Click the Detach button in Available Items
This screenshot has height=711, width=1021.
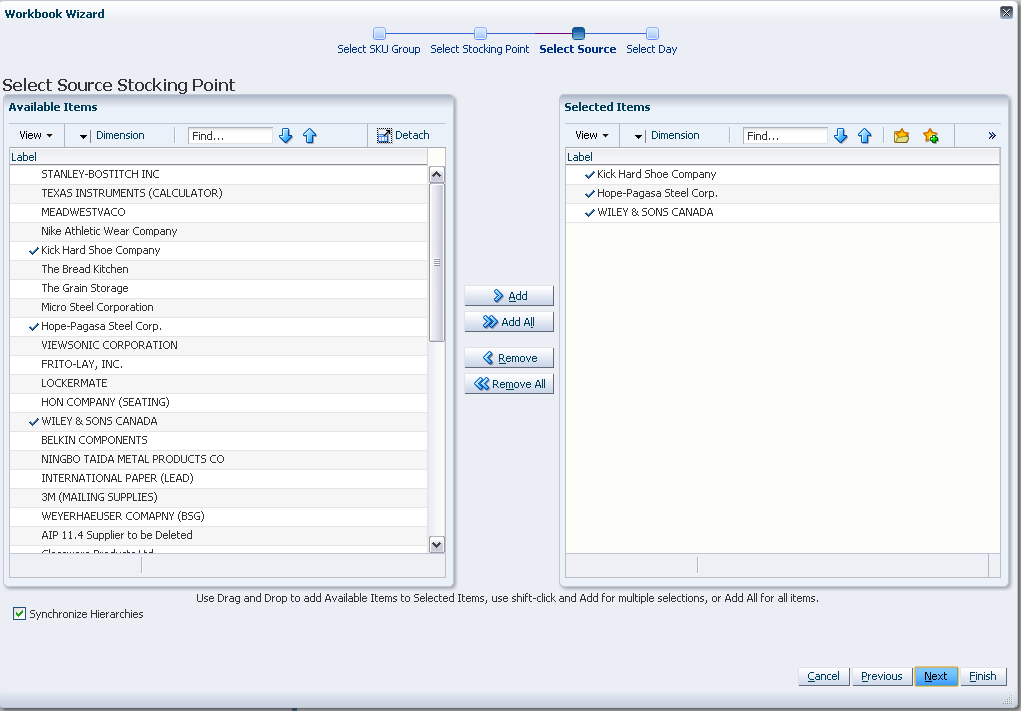click(403, 135)
